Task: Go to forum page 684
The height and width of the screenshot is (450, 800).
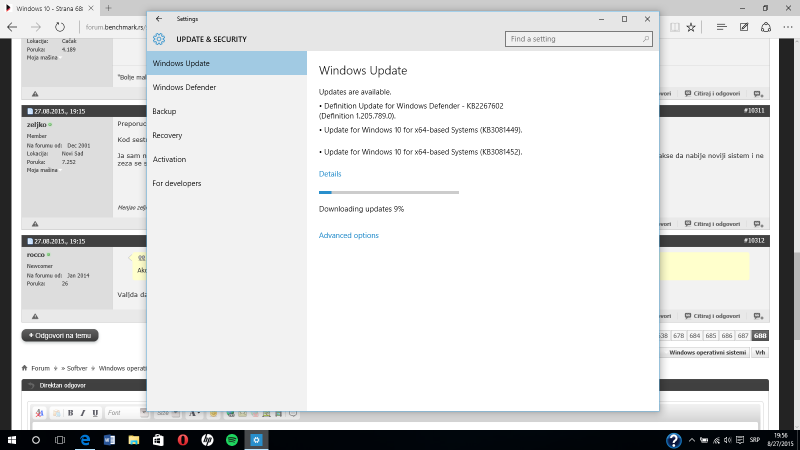Action: (694, 336)
